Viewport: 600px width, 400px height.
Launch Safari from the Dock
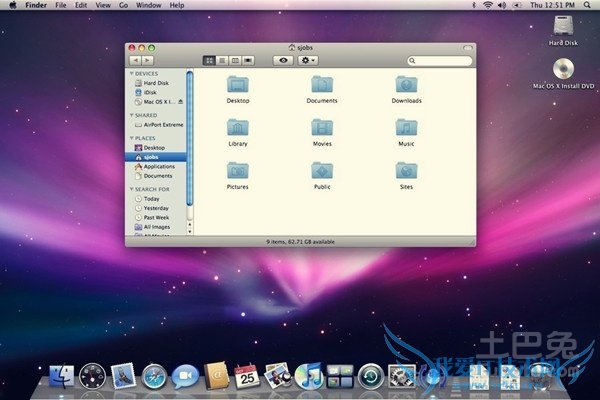[x=154, y=376]
